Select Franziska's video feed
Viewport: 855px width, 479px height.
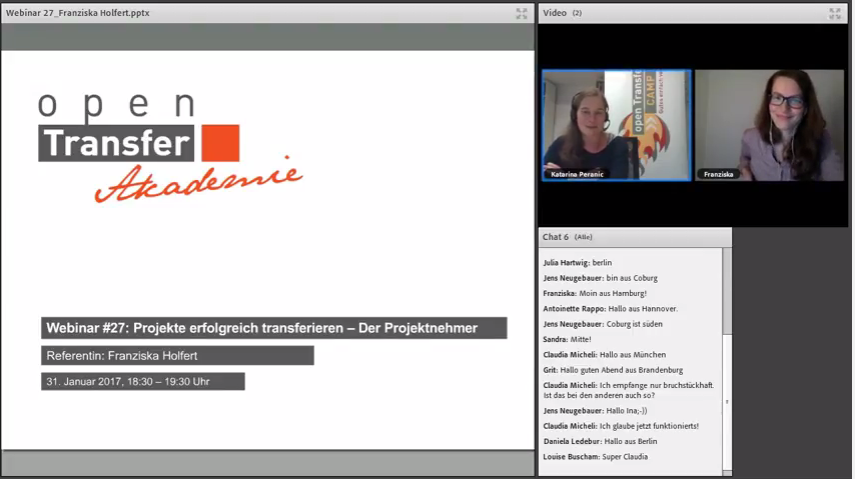pyautogui.click(x=769, y=125)
